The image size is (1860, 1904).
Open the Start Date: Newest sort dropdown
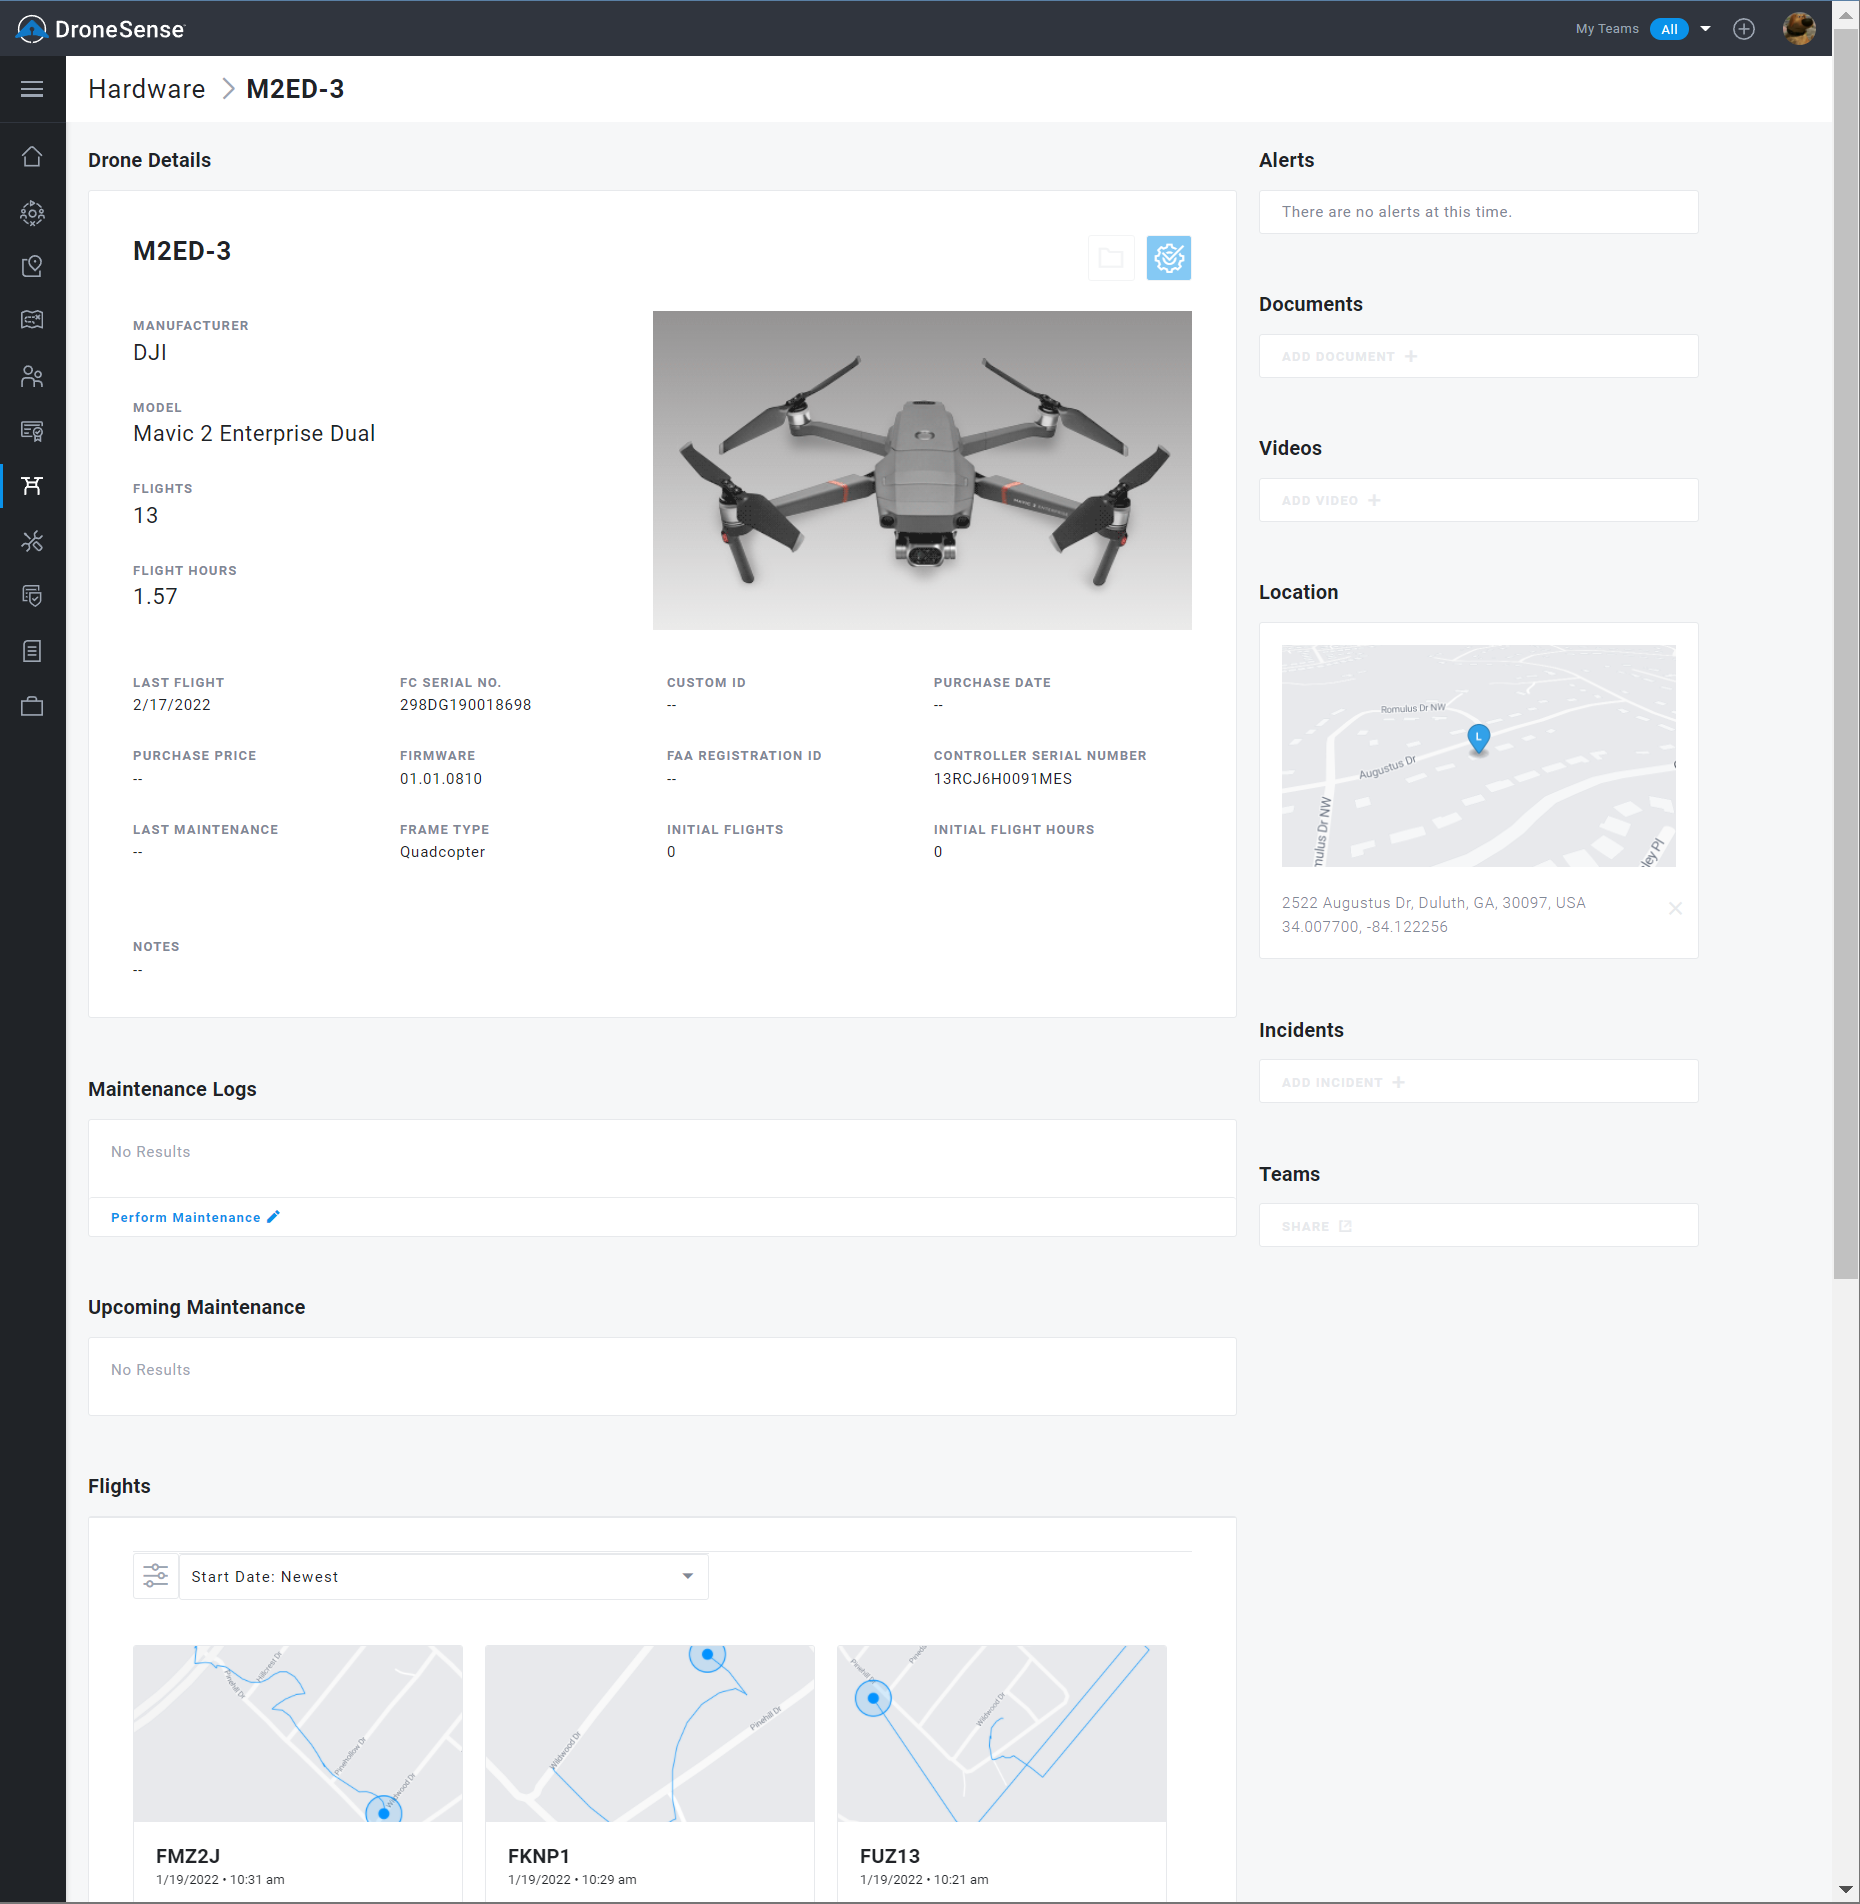(444, 1576)
